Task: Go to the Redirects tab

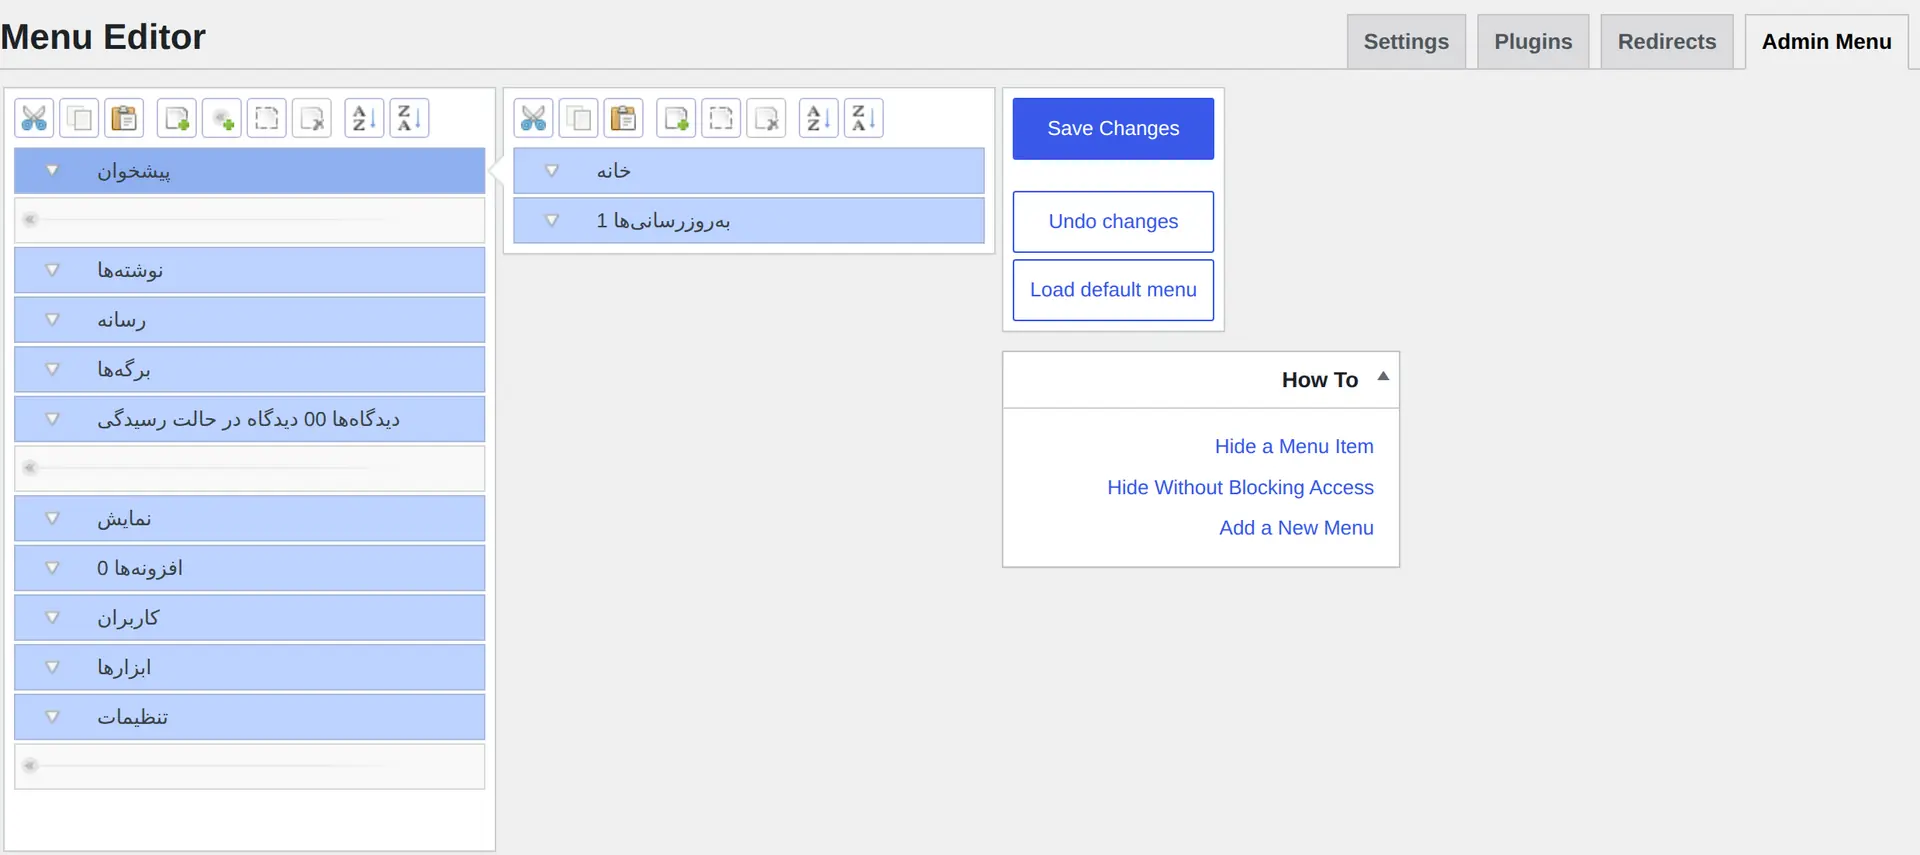Action: (x=1667, y=42)
